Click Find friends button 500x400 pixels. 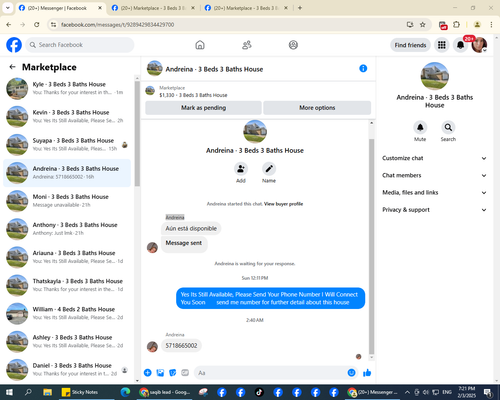tap(410, 45)
